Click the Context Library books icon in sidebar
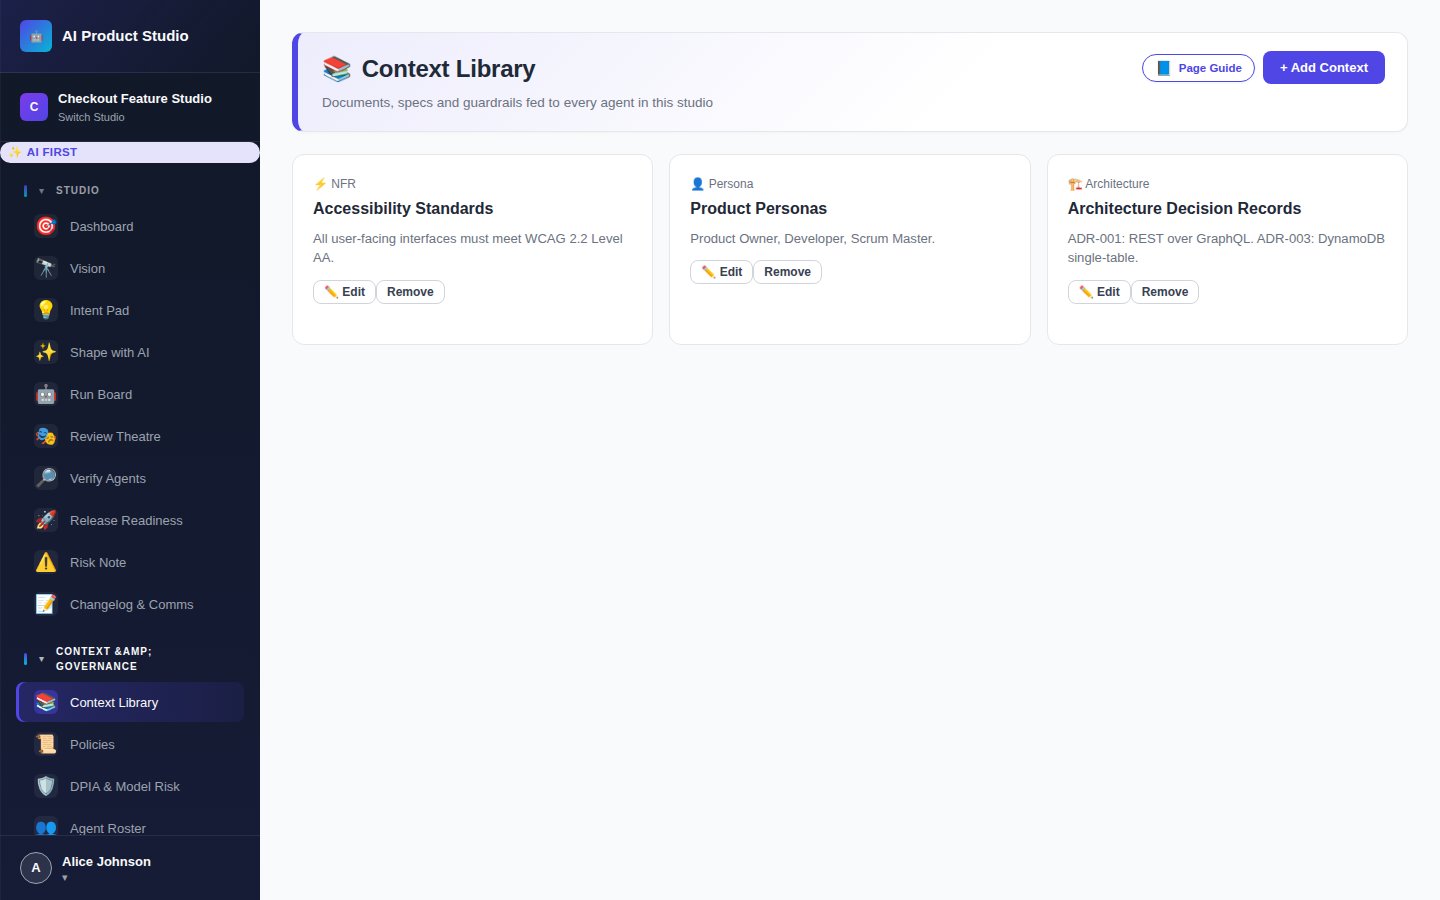The width and height of the screenshot is (1440, 900). (46, 702)
